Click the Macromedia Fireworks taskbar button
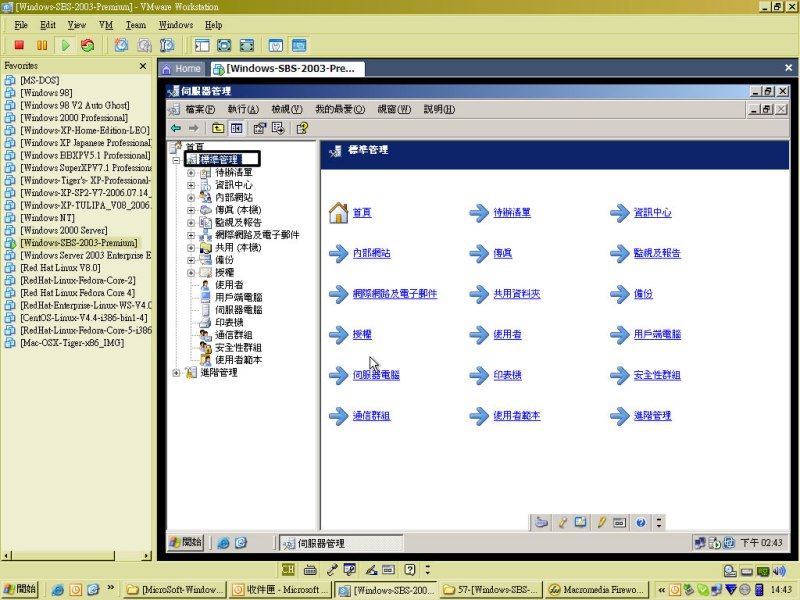This screenshot has height=600, width=800. pos(597,590)
